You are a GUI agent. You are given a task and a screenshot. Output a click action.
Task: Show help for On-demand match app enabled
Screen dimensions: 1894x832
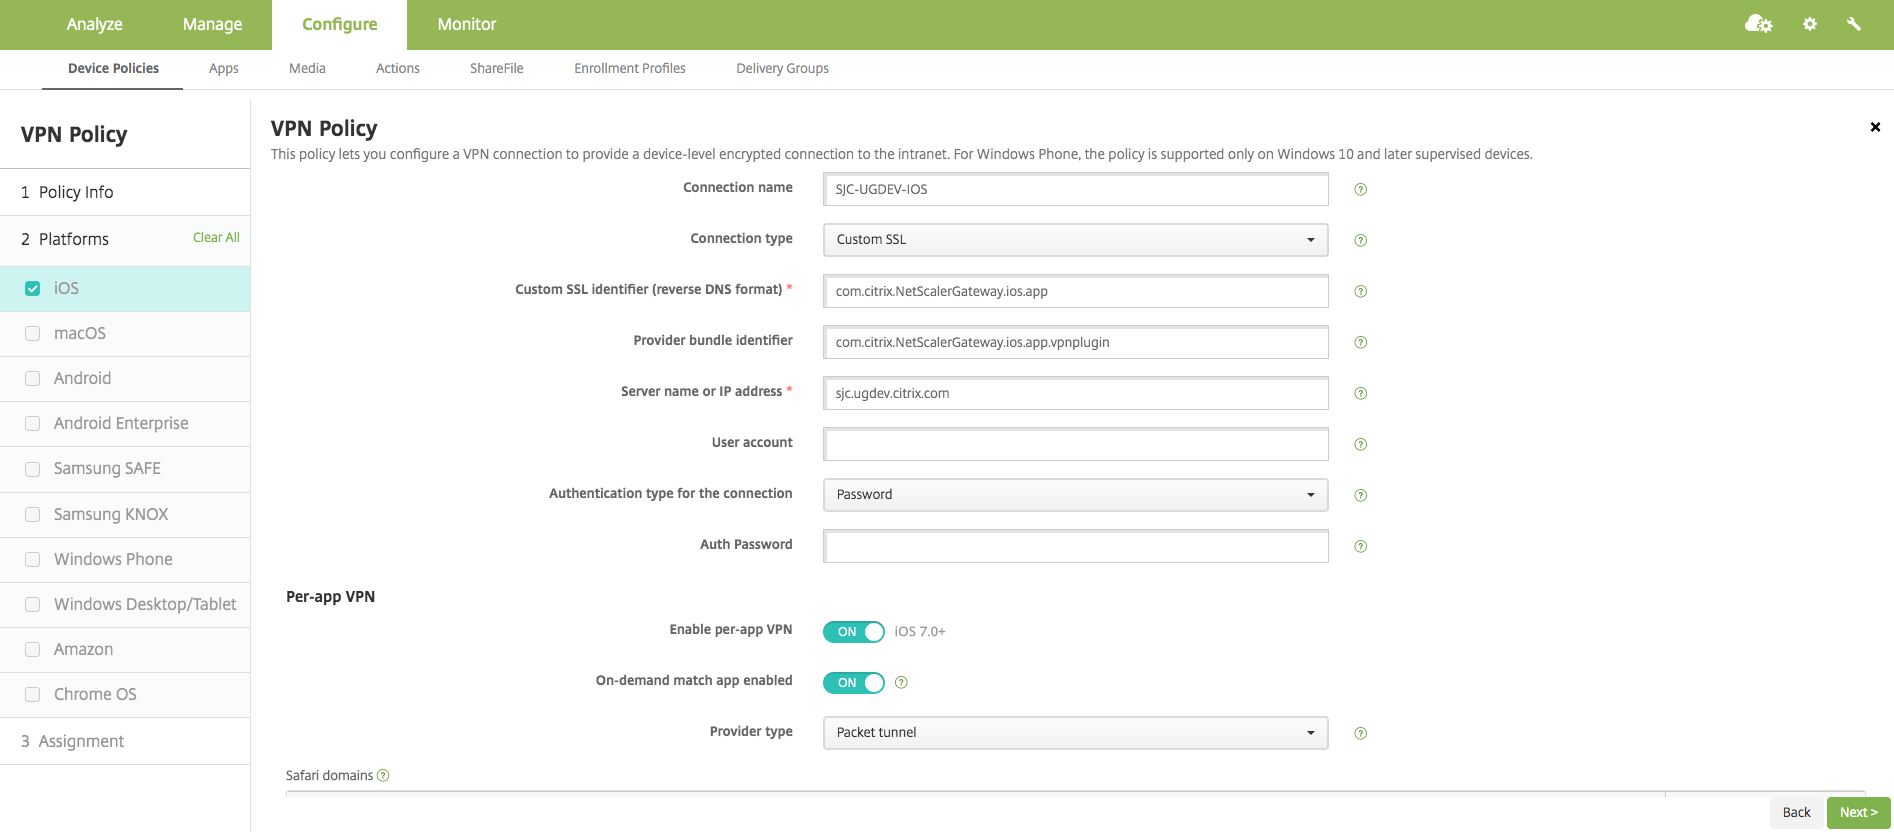(901, 683)
